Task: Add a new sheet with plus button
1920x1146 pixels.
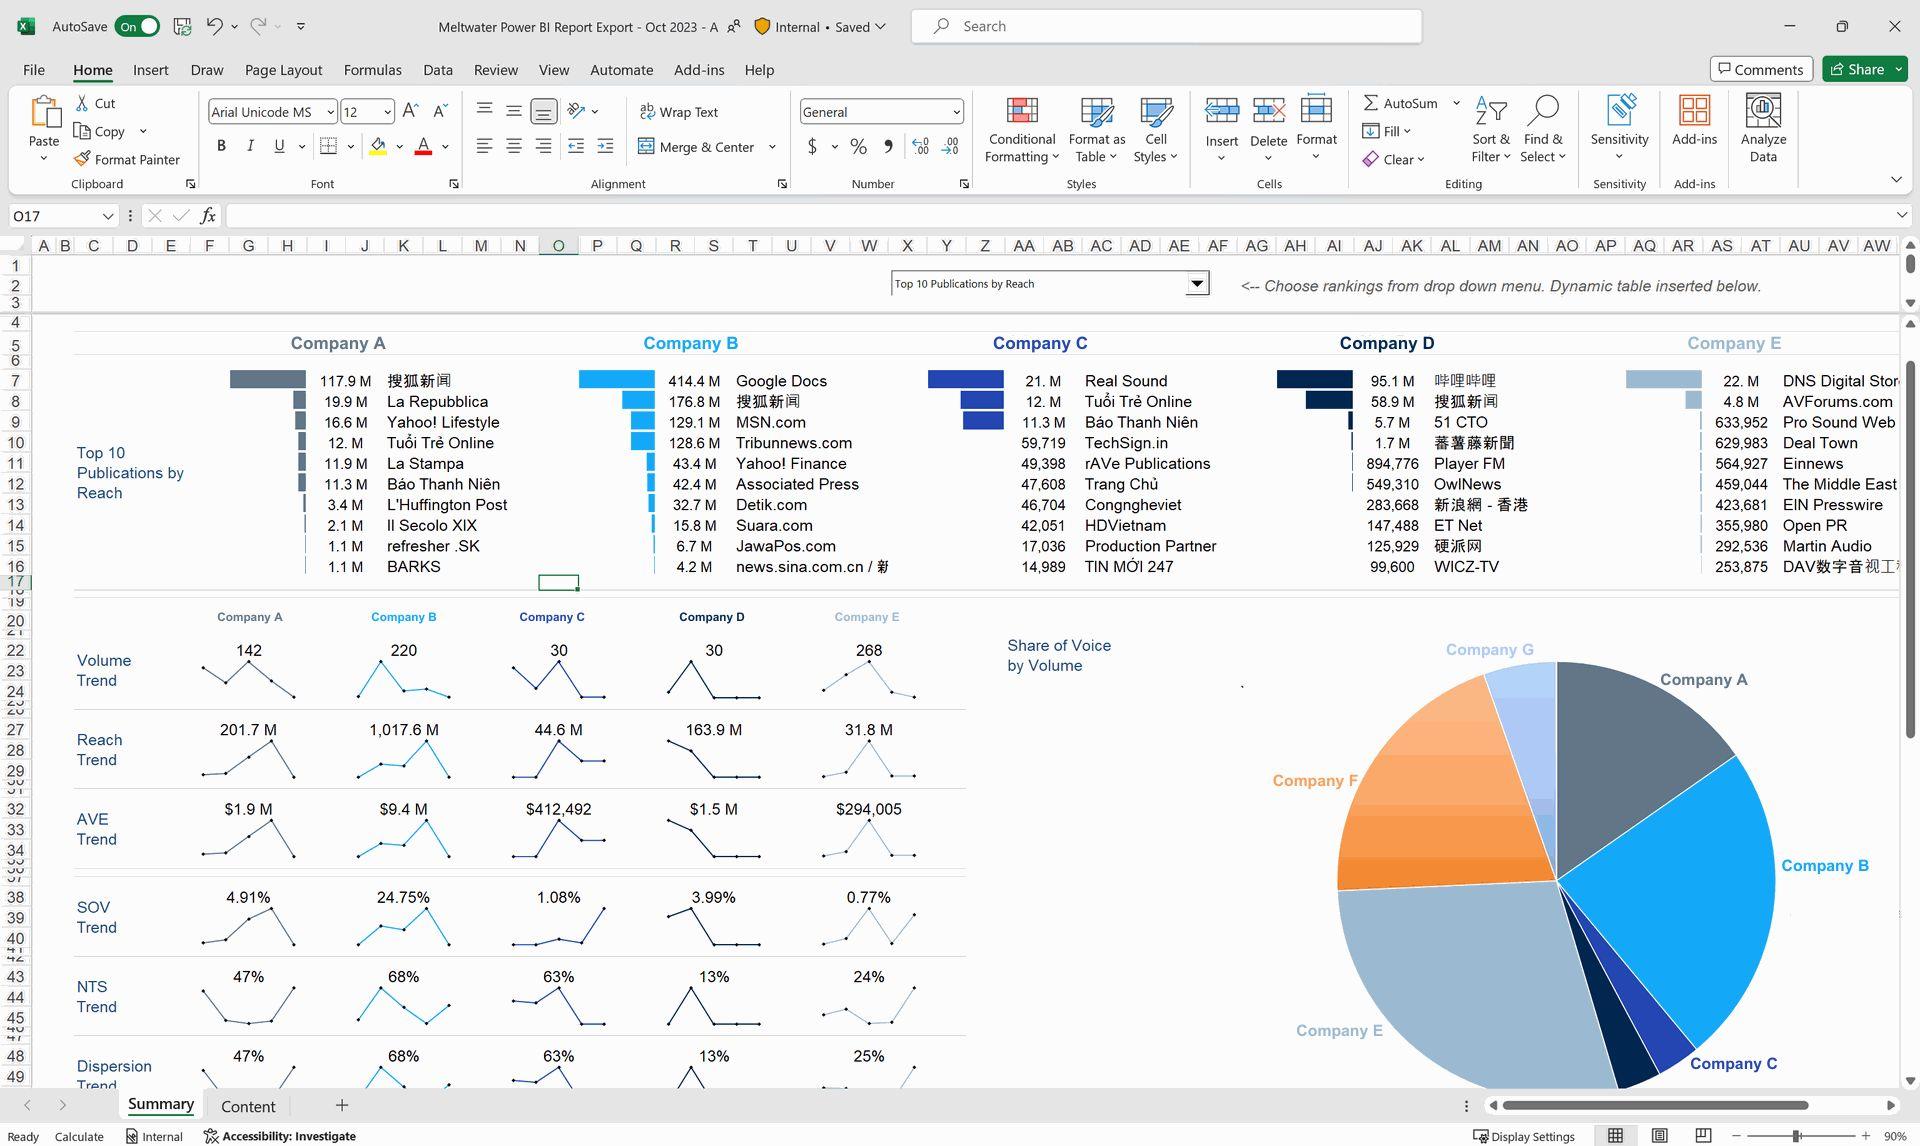Action: (342, 1105)
